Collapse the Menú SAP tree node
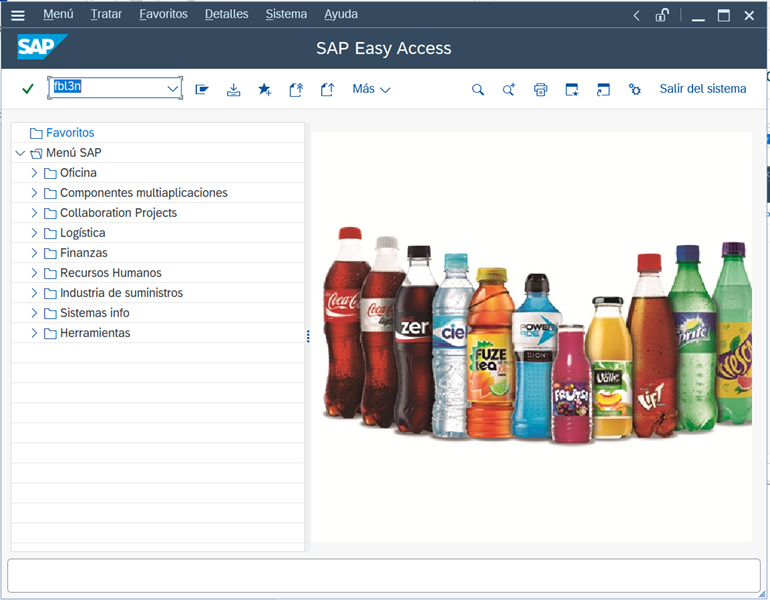Image resolution: width=770 pixels, height=600 pixels. pos(20,153)
